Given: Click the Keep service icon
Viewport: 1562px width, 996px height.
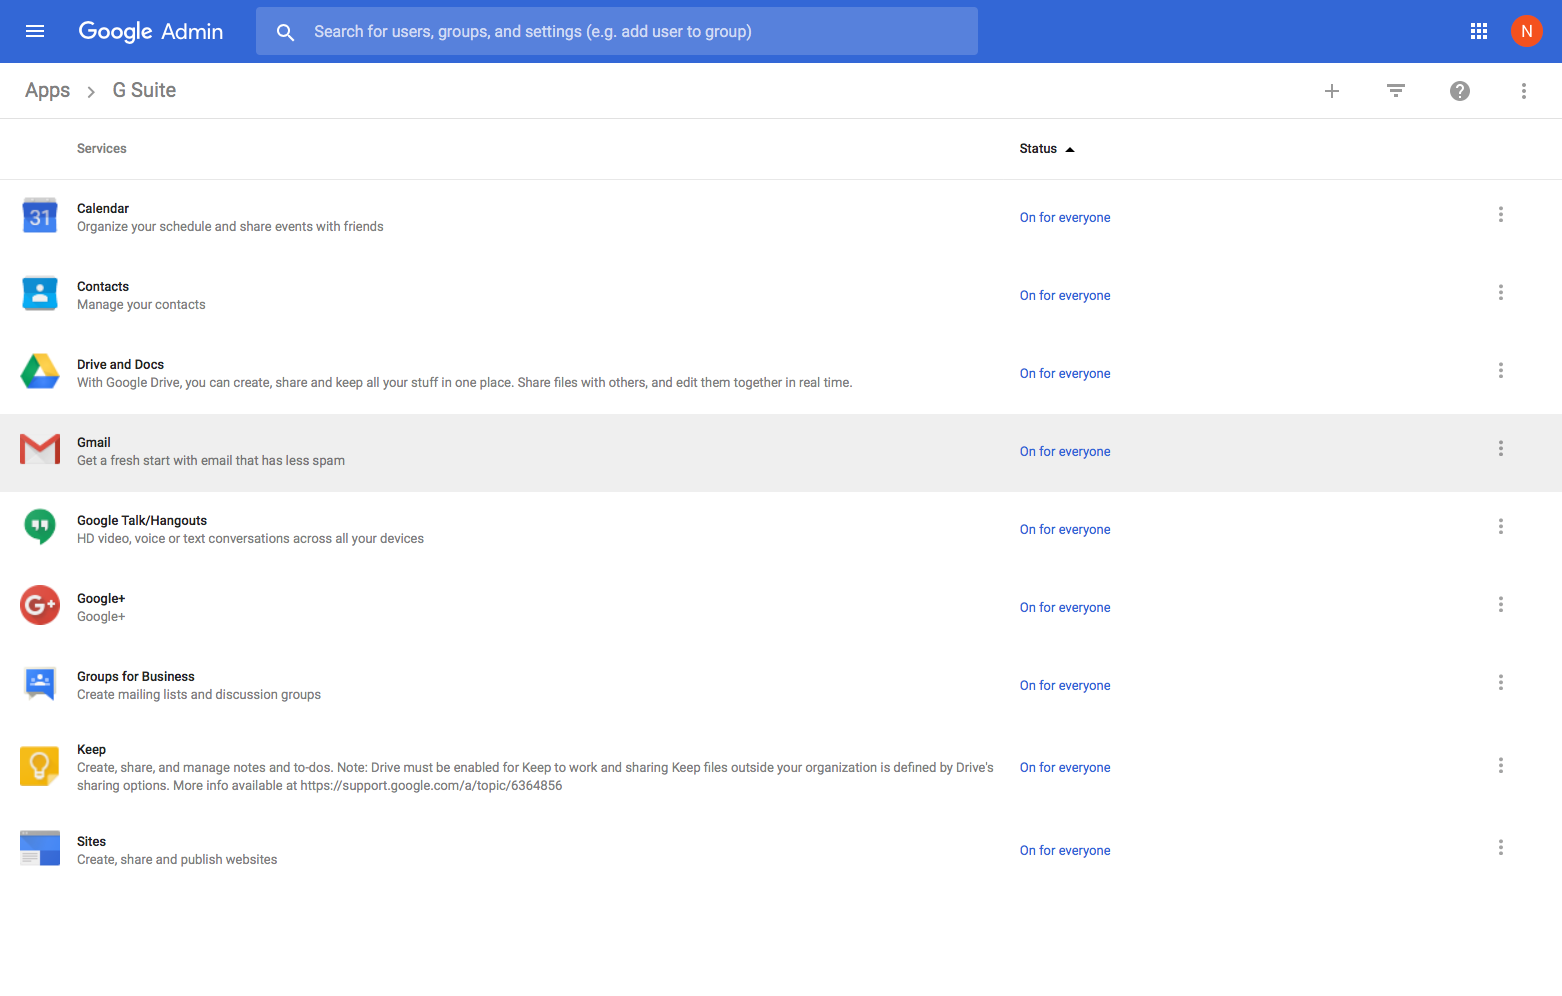Looking at the screenshot, I should point(39,765).
